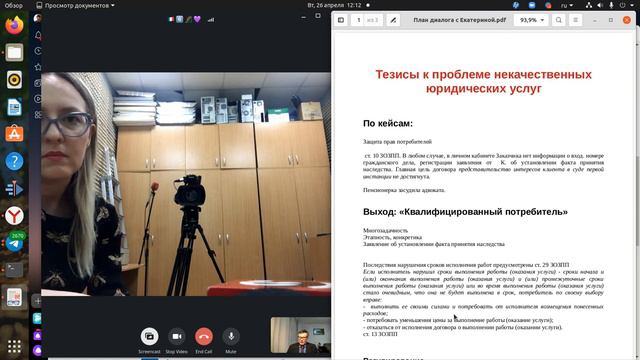Click the volume icon in the top bar
The width and height of the screenshot is (640, 360).
[x=600, y=5]
